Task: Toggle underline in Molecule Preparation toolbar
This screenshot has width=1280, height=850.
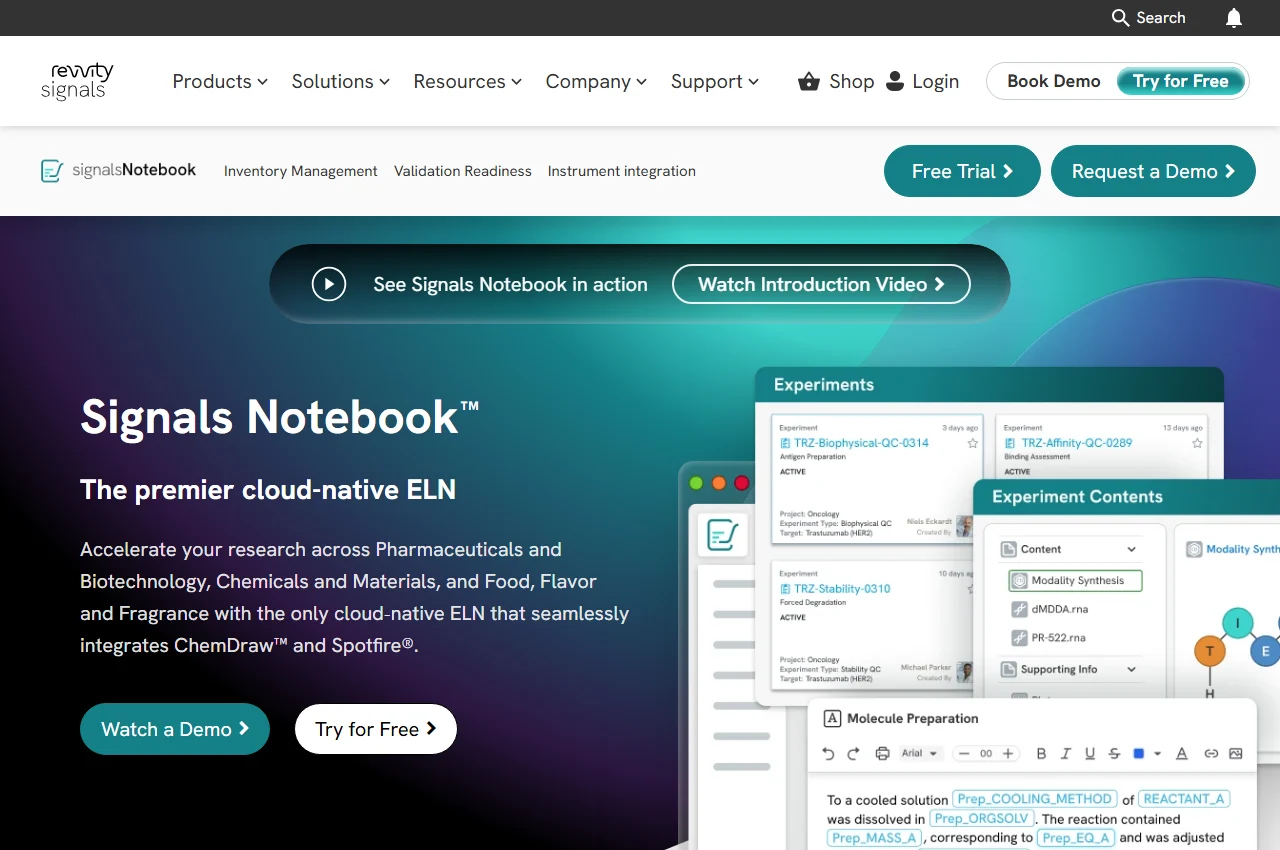Action: coord(1090,754)
